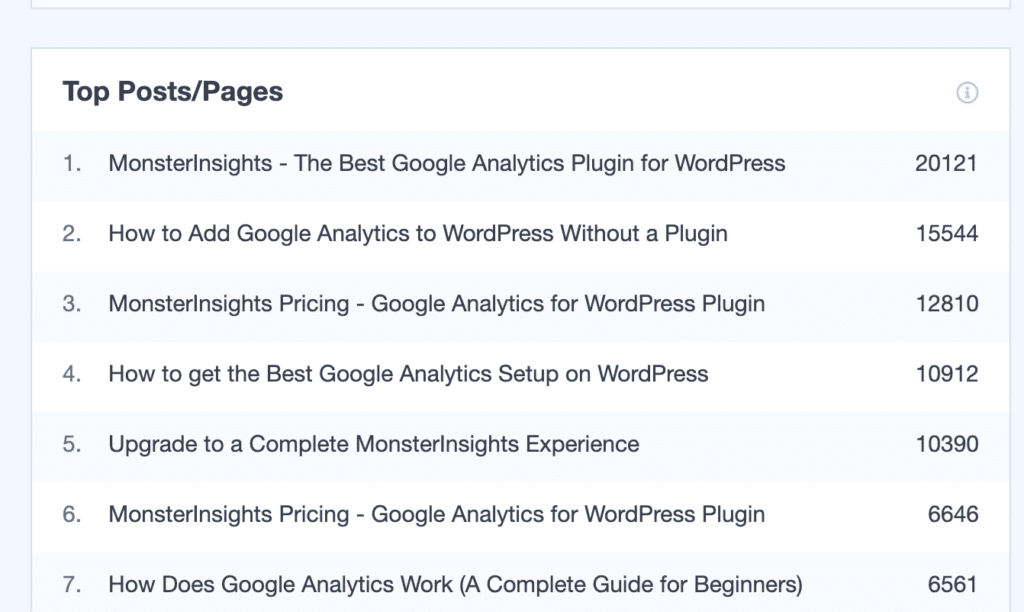Select the view count 10390
The image size is (1024, 612).
click(x=946, y=444)
